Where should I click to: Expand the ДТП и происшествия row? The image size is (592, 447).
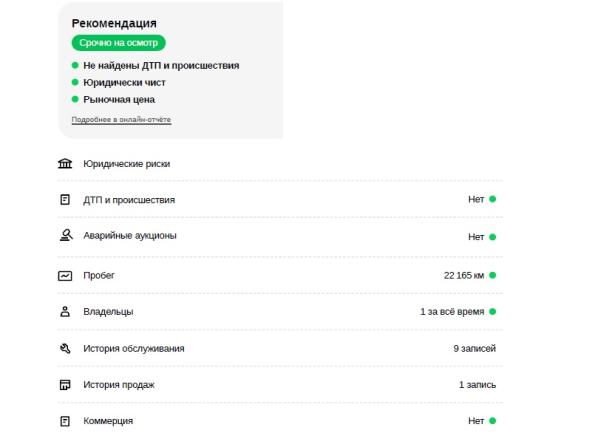coord(280,199)
